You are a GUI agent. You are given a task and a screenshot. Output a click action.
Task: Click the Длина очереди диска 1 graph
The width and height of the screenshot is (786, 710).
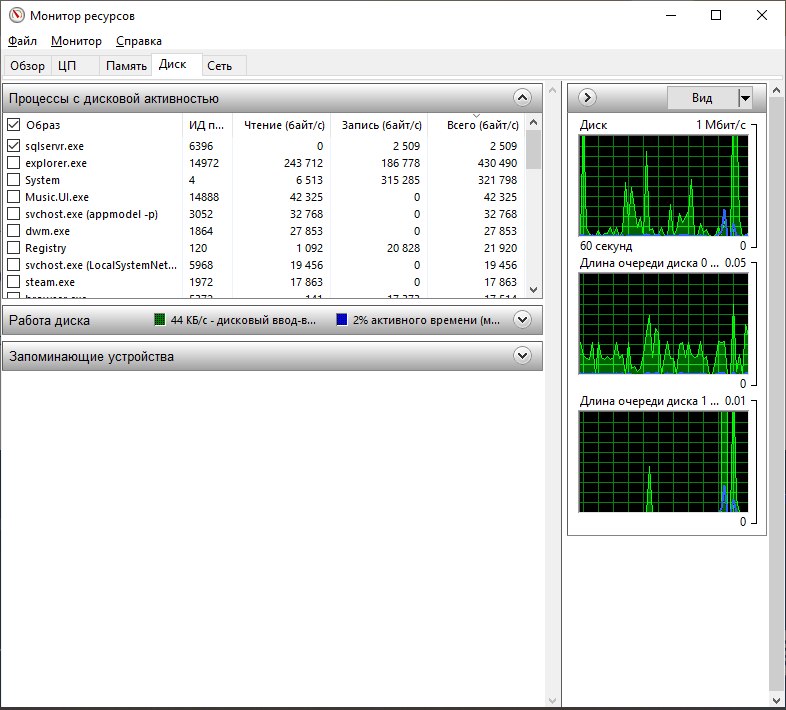tap(663, 461)
